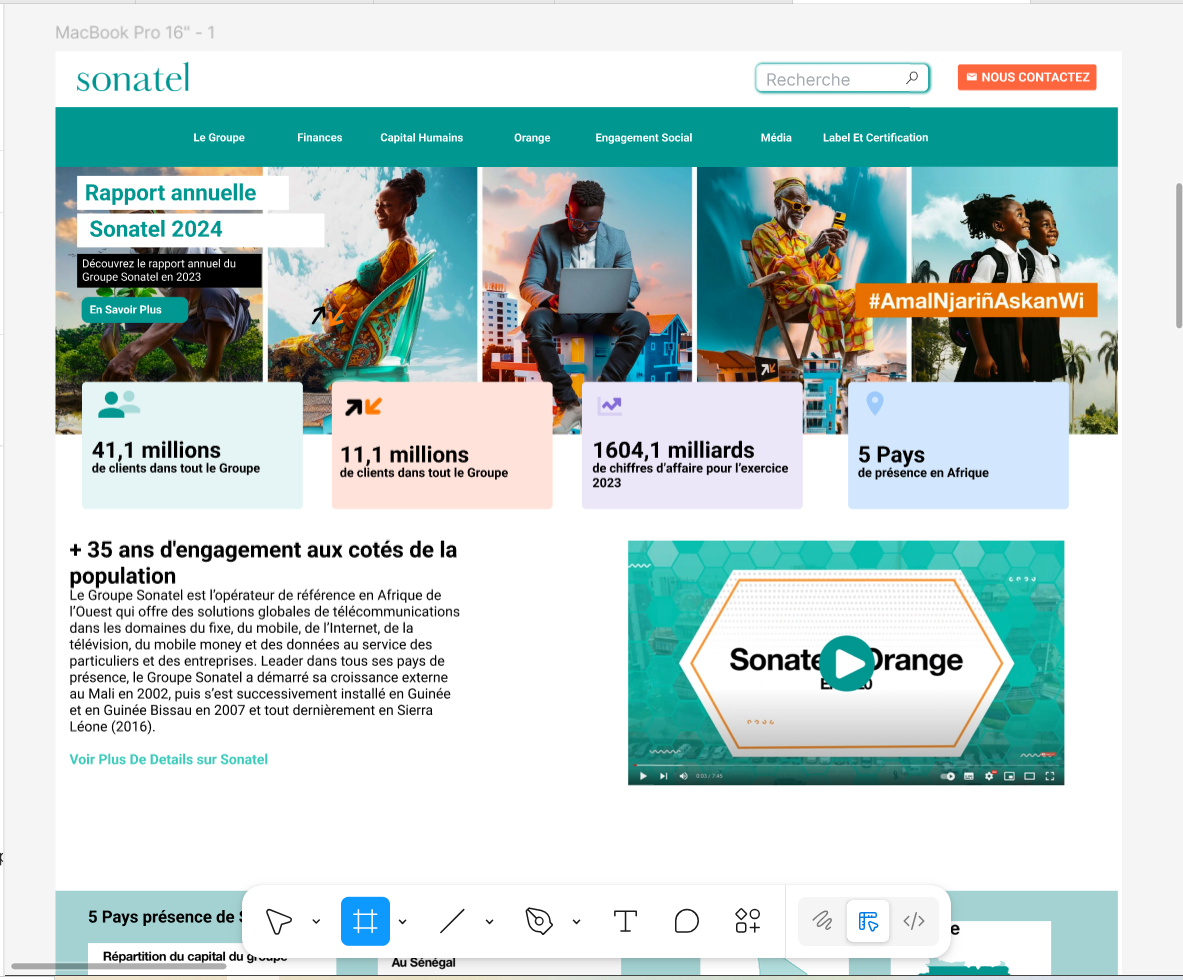Click Voir Plus De Details sur Sonatel
This screenshot has height=980, width=1183.
coord(168,760)
